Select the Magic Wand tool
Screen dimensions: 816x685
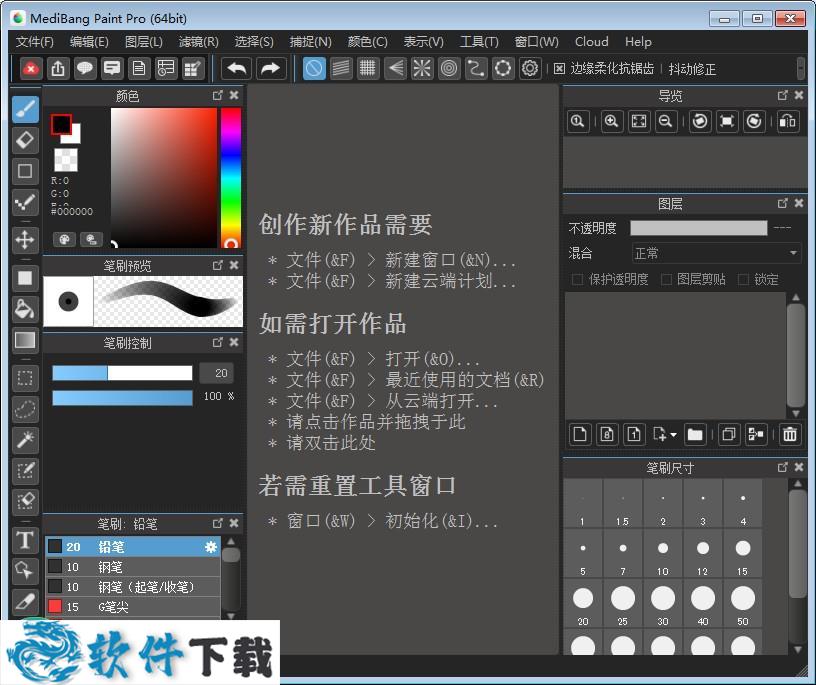pos(25,440)
